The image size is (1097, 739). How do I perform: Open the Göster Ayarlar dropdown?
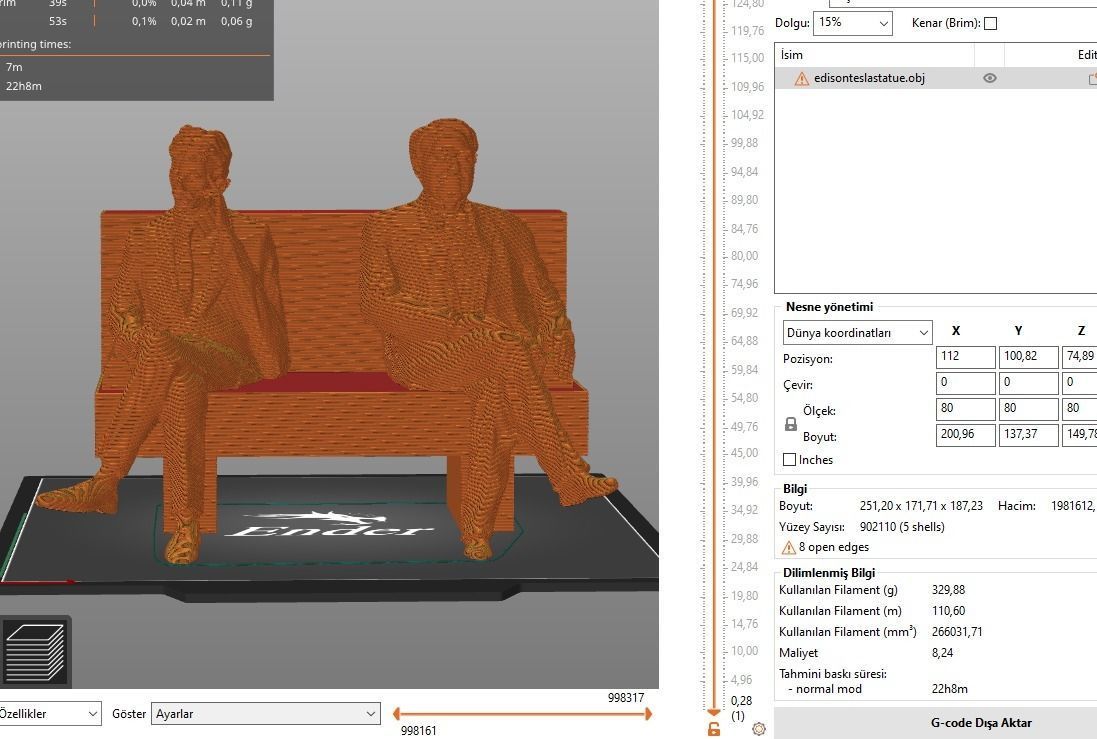click(266, 714)
